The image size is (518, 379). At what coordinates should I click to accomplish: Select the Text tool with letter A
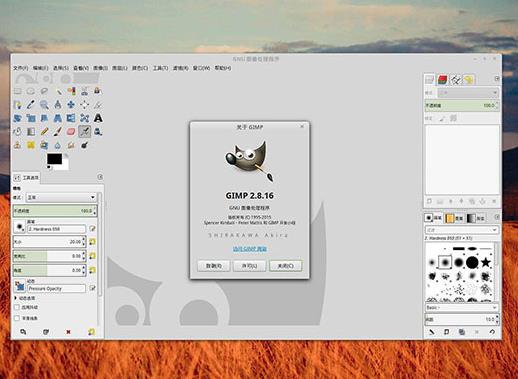pos(98,118)
